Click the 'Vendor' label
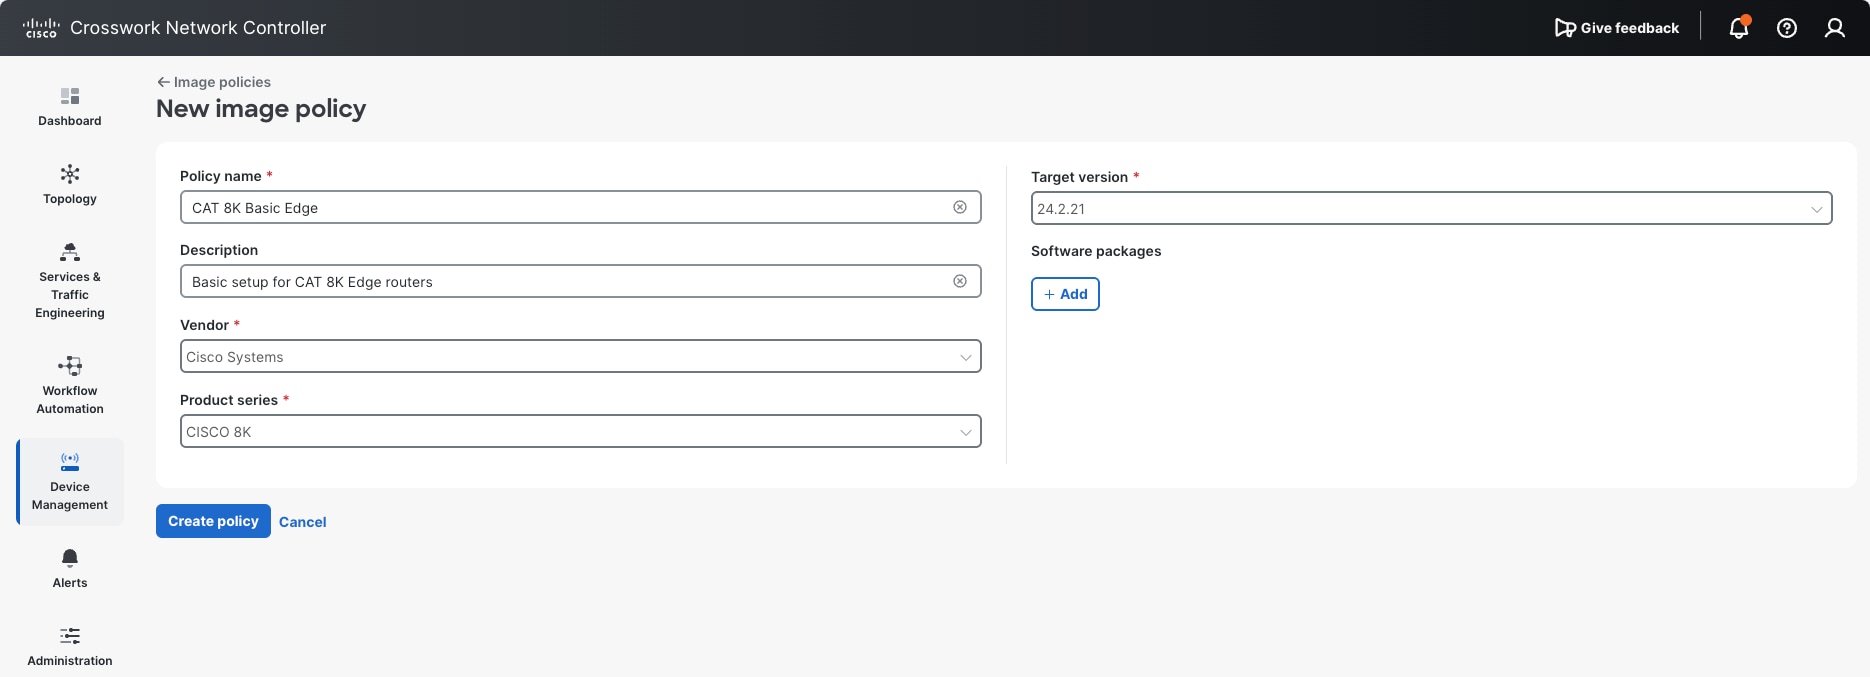The height and width of the screenshot is (677, 1870). point(204,325)
